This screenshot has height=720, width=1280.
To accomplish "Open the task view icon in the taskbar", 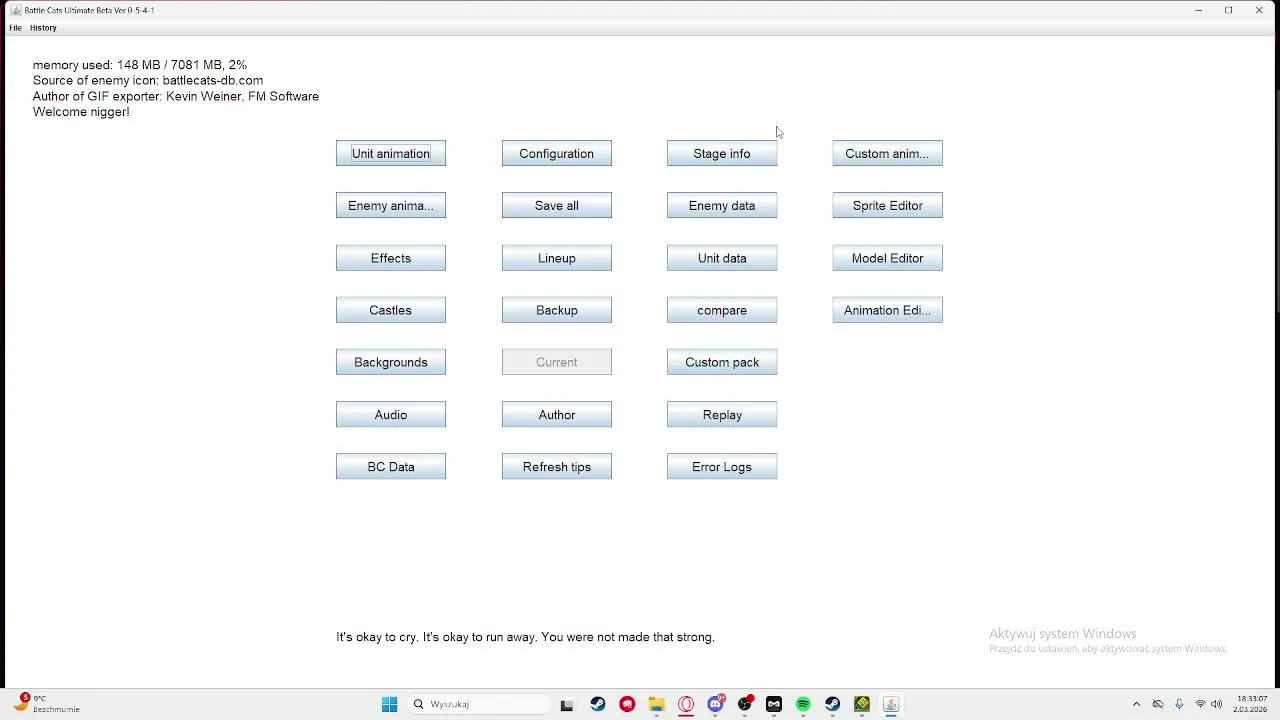I will click(x=567, y=704).
